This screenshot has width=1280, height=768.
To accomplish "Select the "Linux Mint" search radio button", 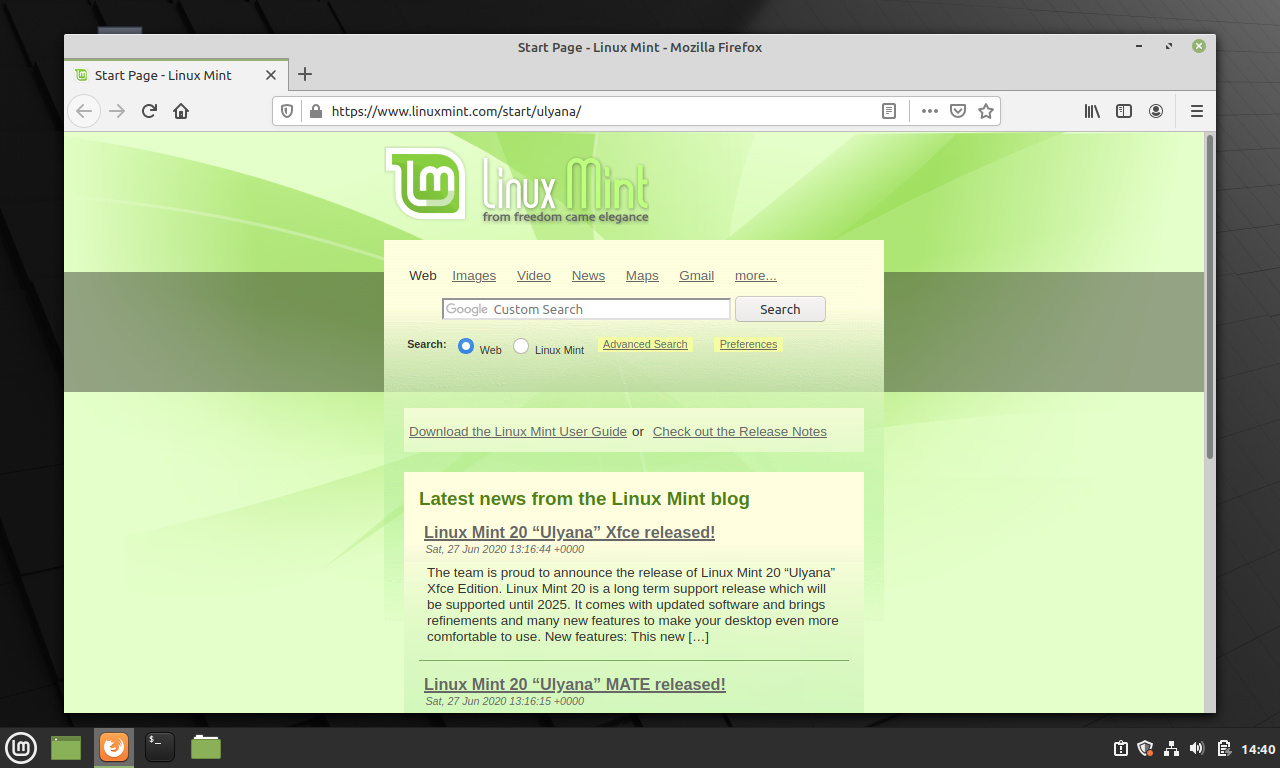I will pos(521,344).
